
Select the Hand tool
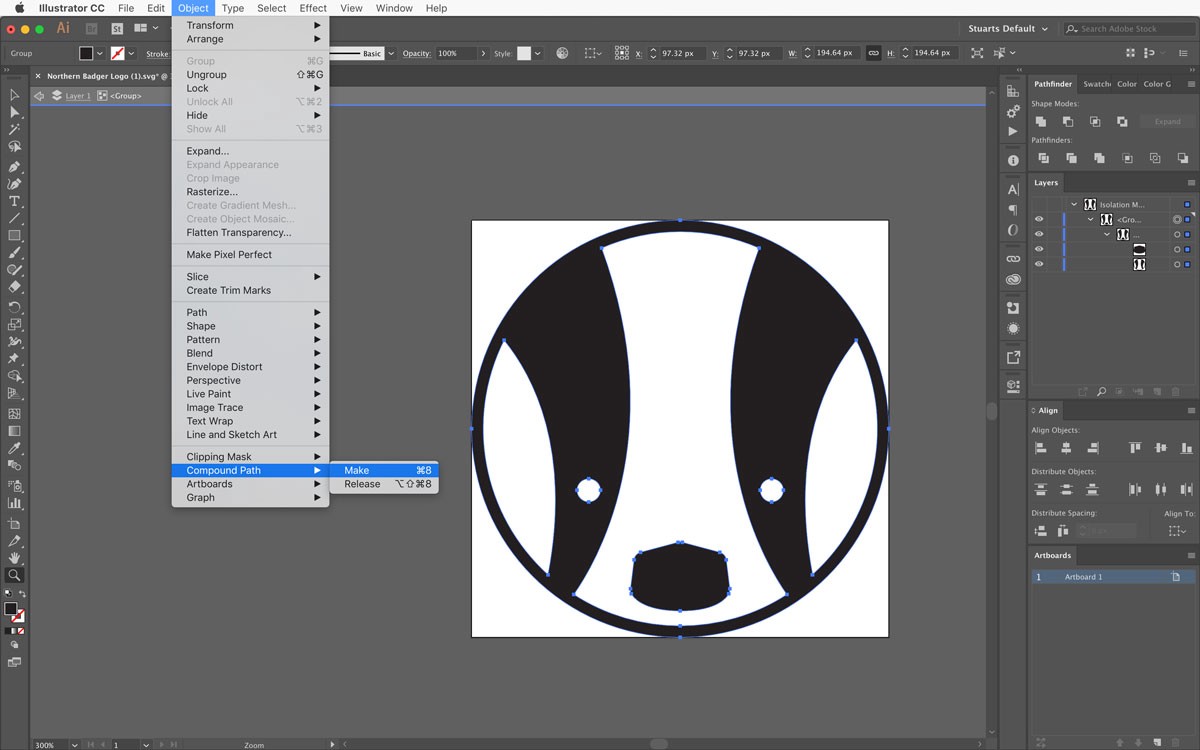[14, 558]
